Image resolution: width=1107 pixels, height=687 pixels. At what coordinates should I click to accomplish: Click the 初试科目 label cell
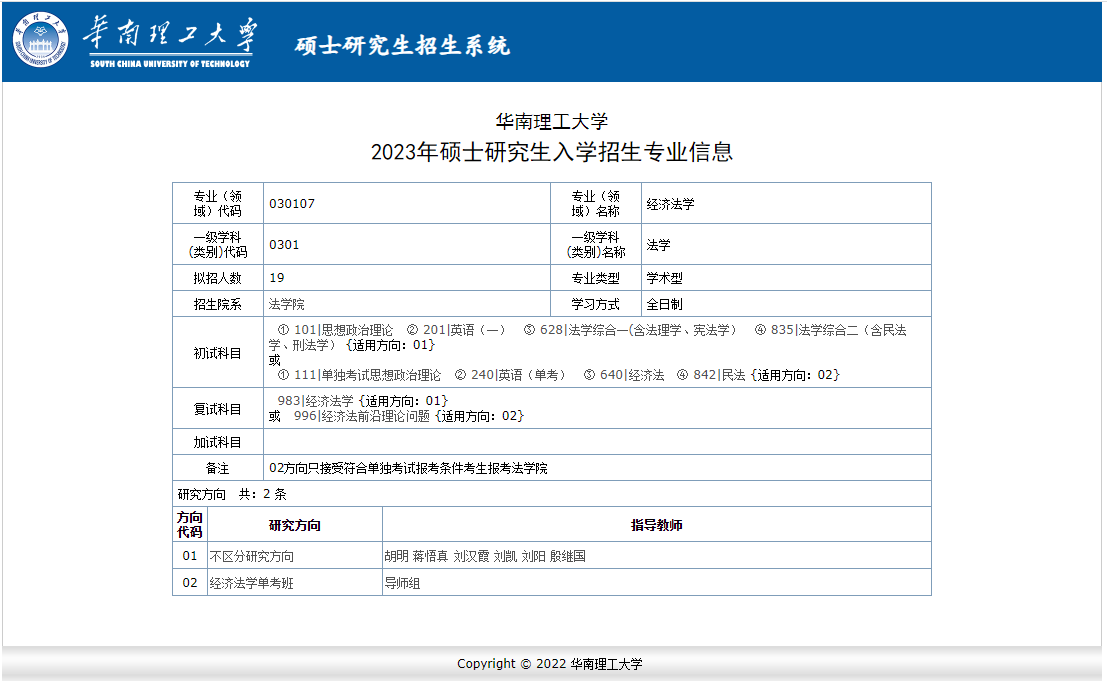click(218, 353)
